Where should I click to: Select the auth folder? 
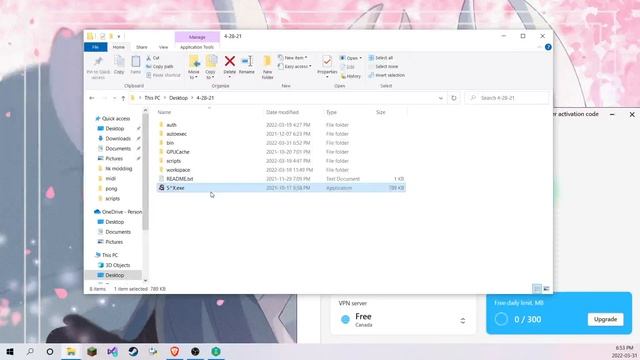[171, 125]
